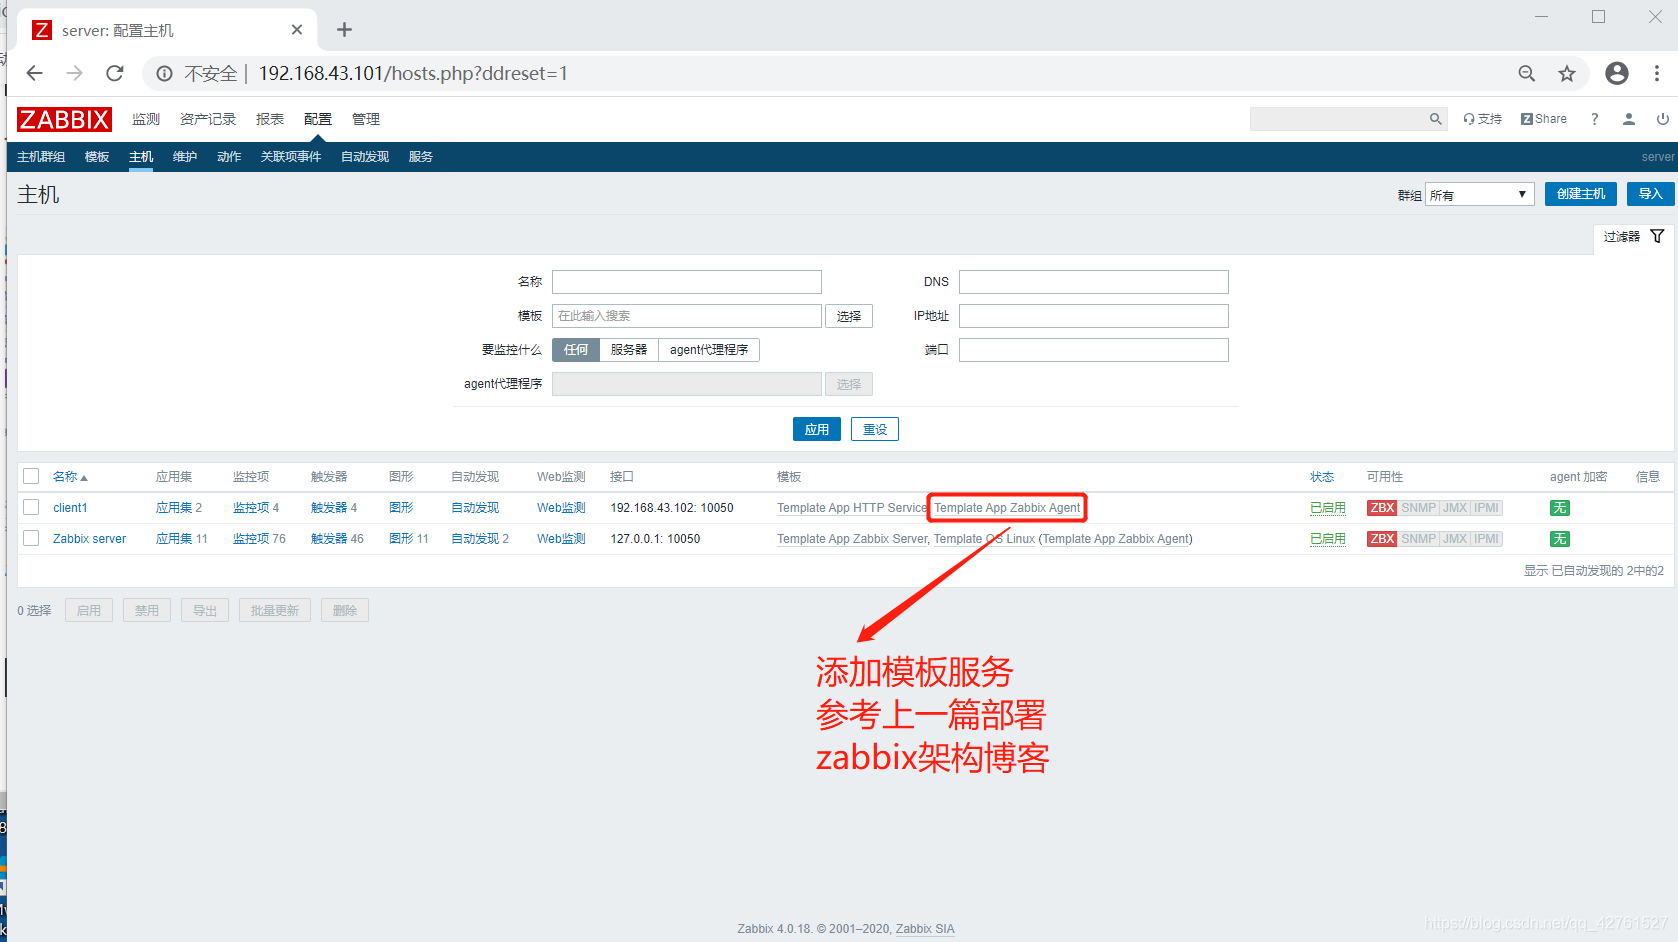Viewport: 1678px width, 942px height.
Task: Open a new browser tab
Action: click(x=344, y=30)
